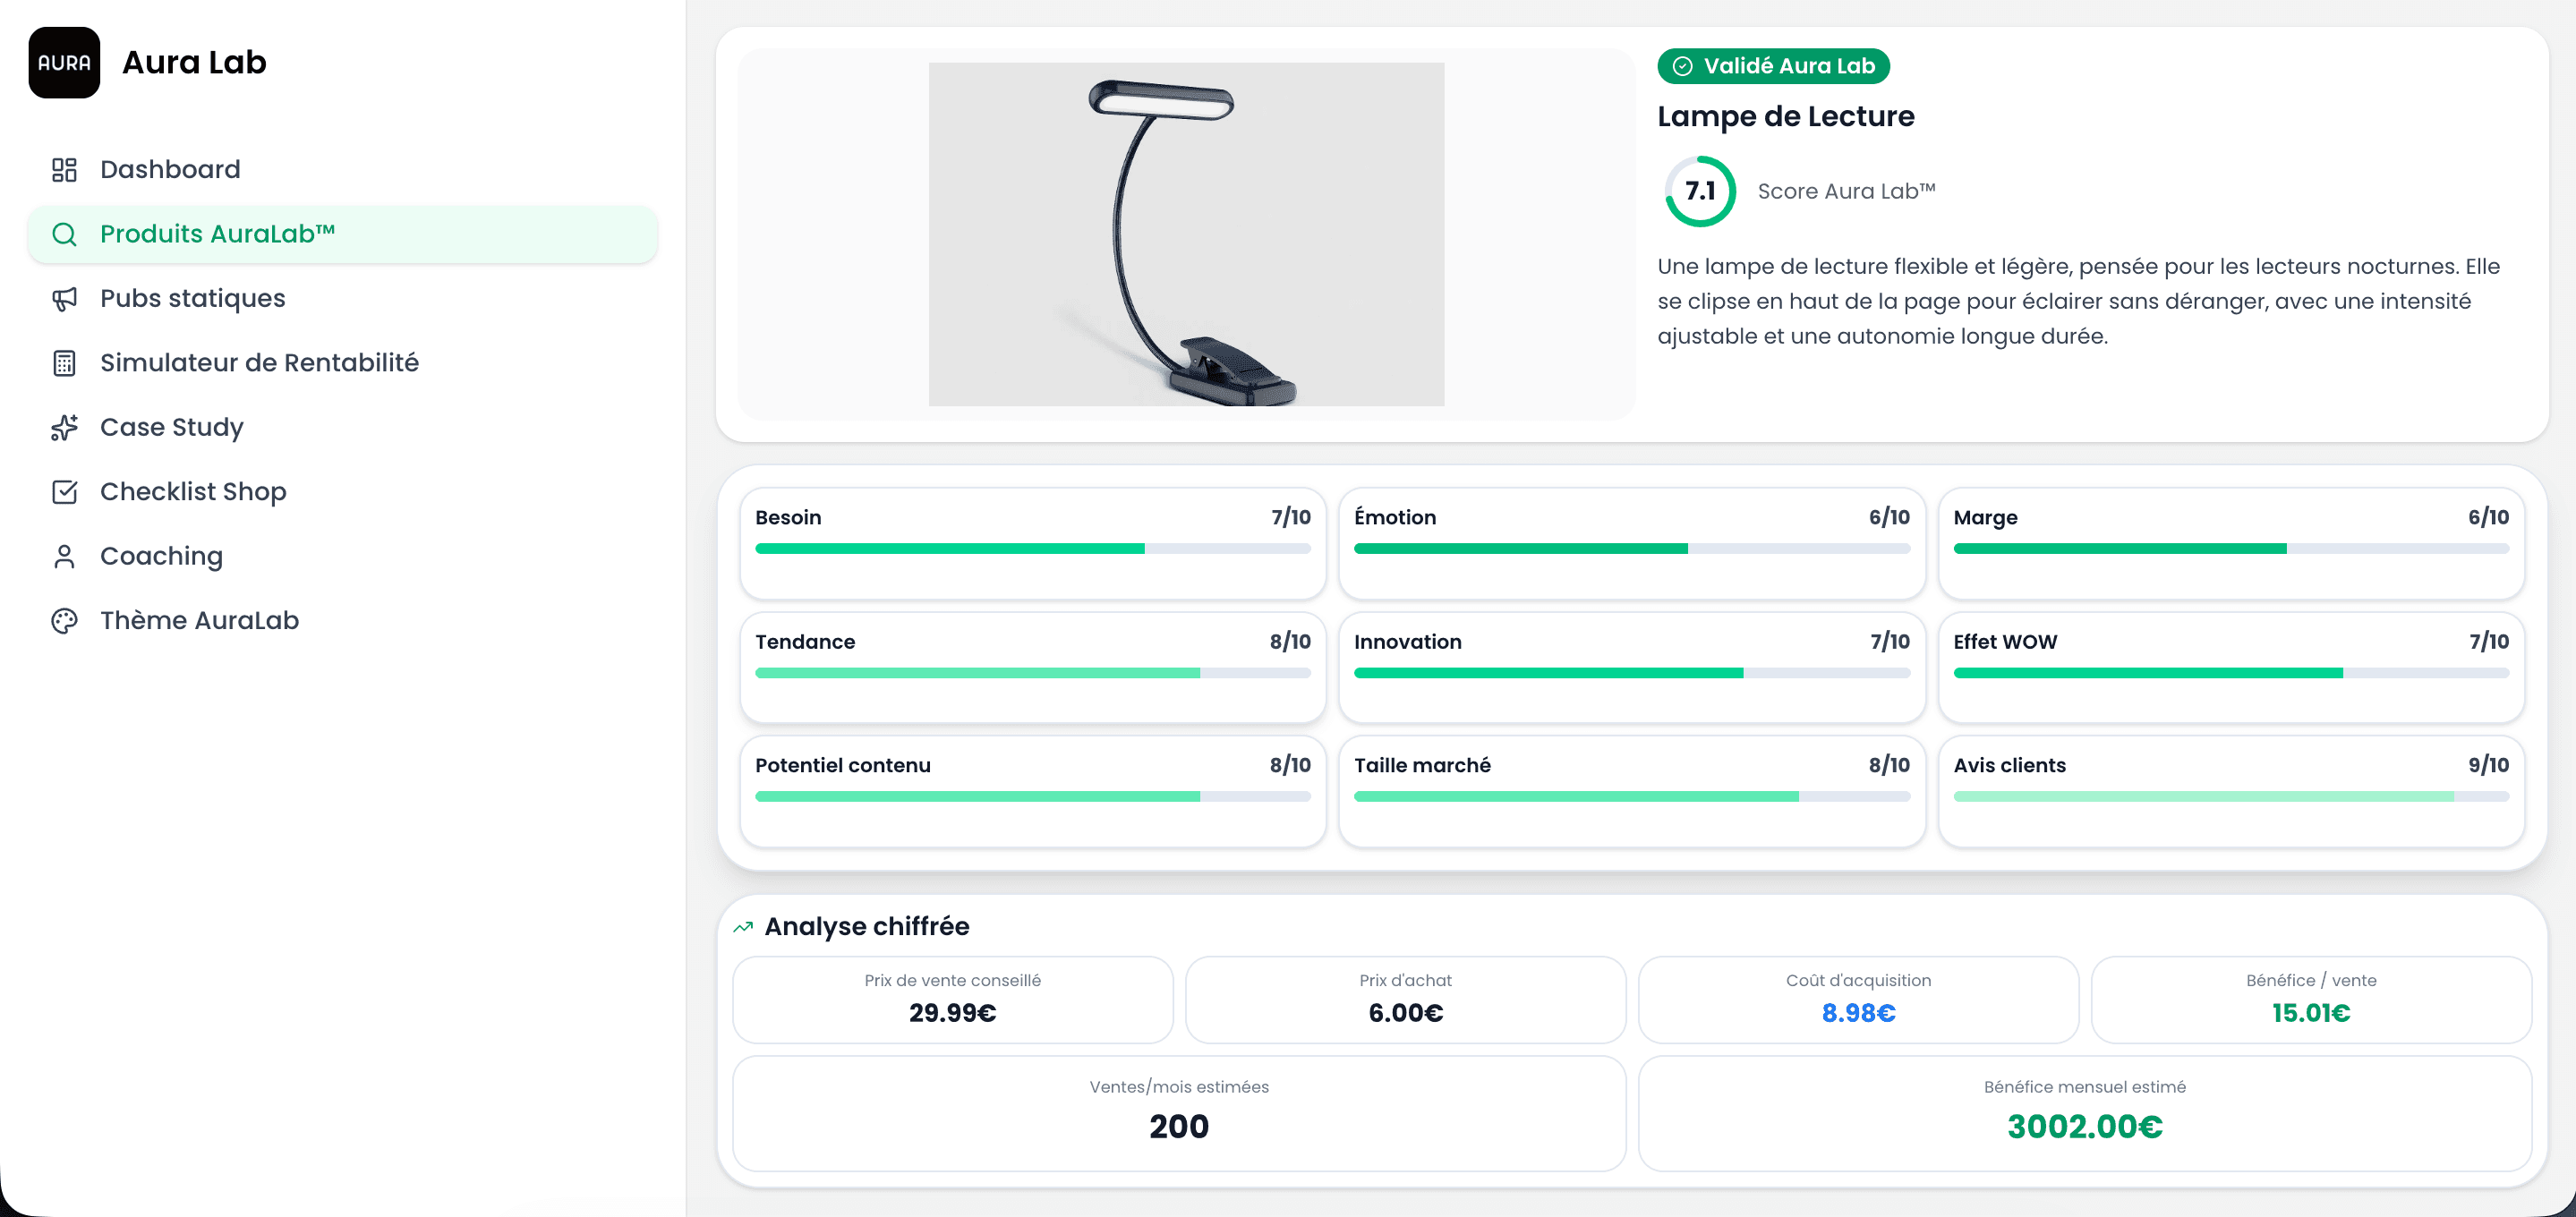Click the Analyse chiffrée trend arrow icon
Image resolution: width=2576 pixels, height=1217 pixels.
(x=742, y=927)
